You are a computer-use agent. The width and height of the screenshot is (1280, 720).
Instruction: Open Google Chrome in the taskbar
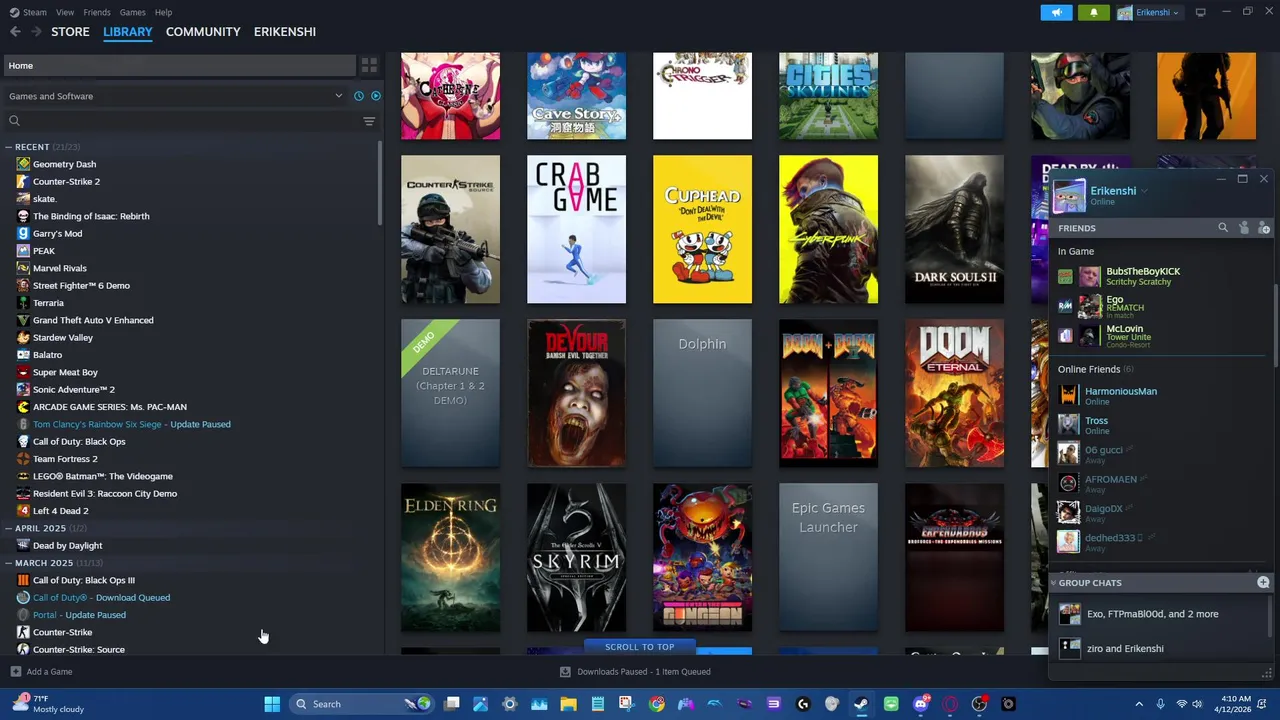click(x=656, y=704)
